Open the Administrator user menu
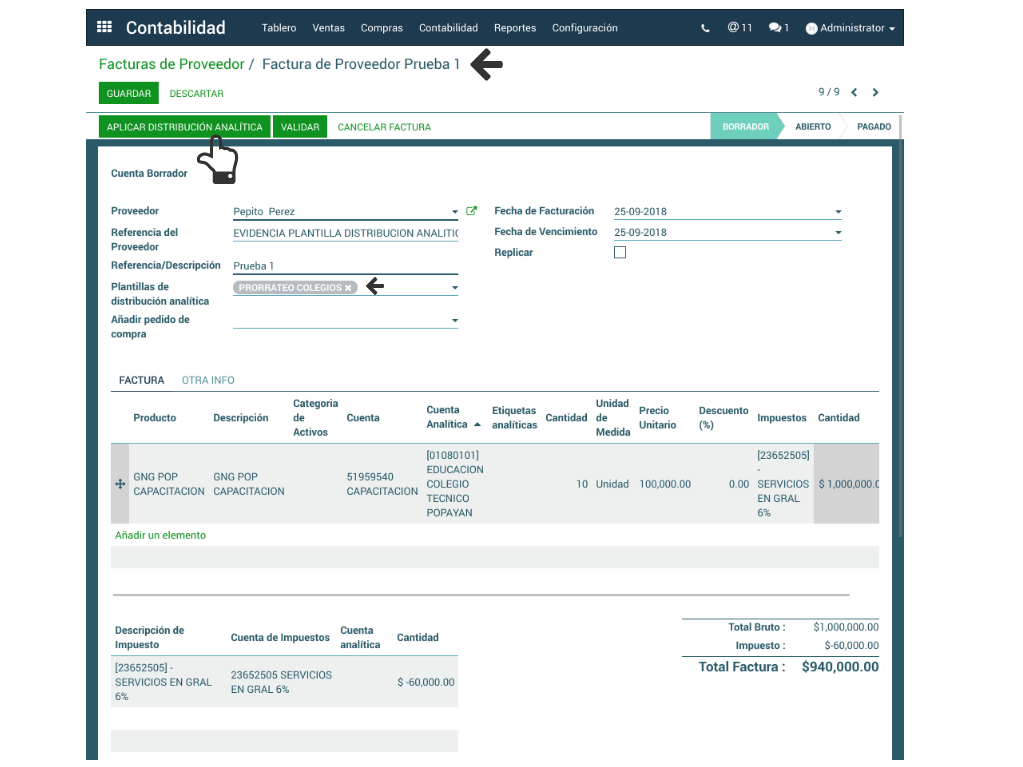Viewport: 1023px width, 767px height. pyautogui.click(x=850, y=28)
